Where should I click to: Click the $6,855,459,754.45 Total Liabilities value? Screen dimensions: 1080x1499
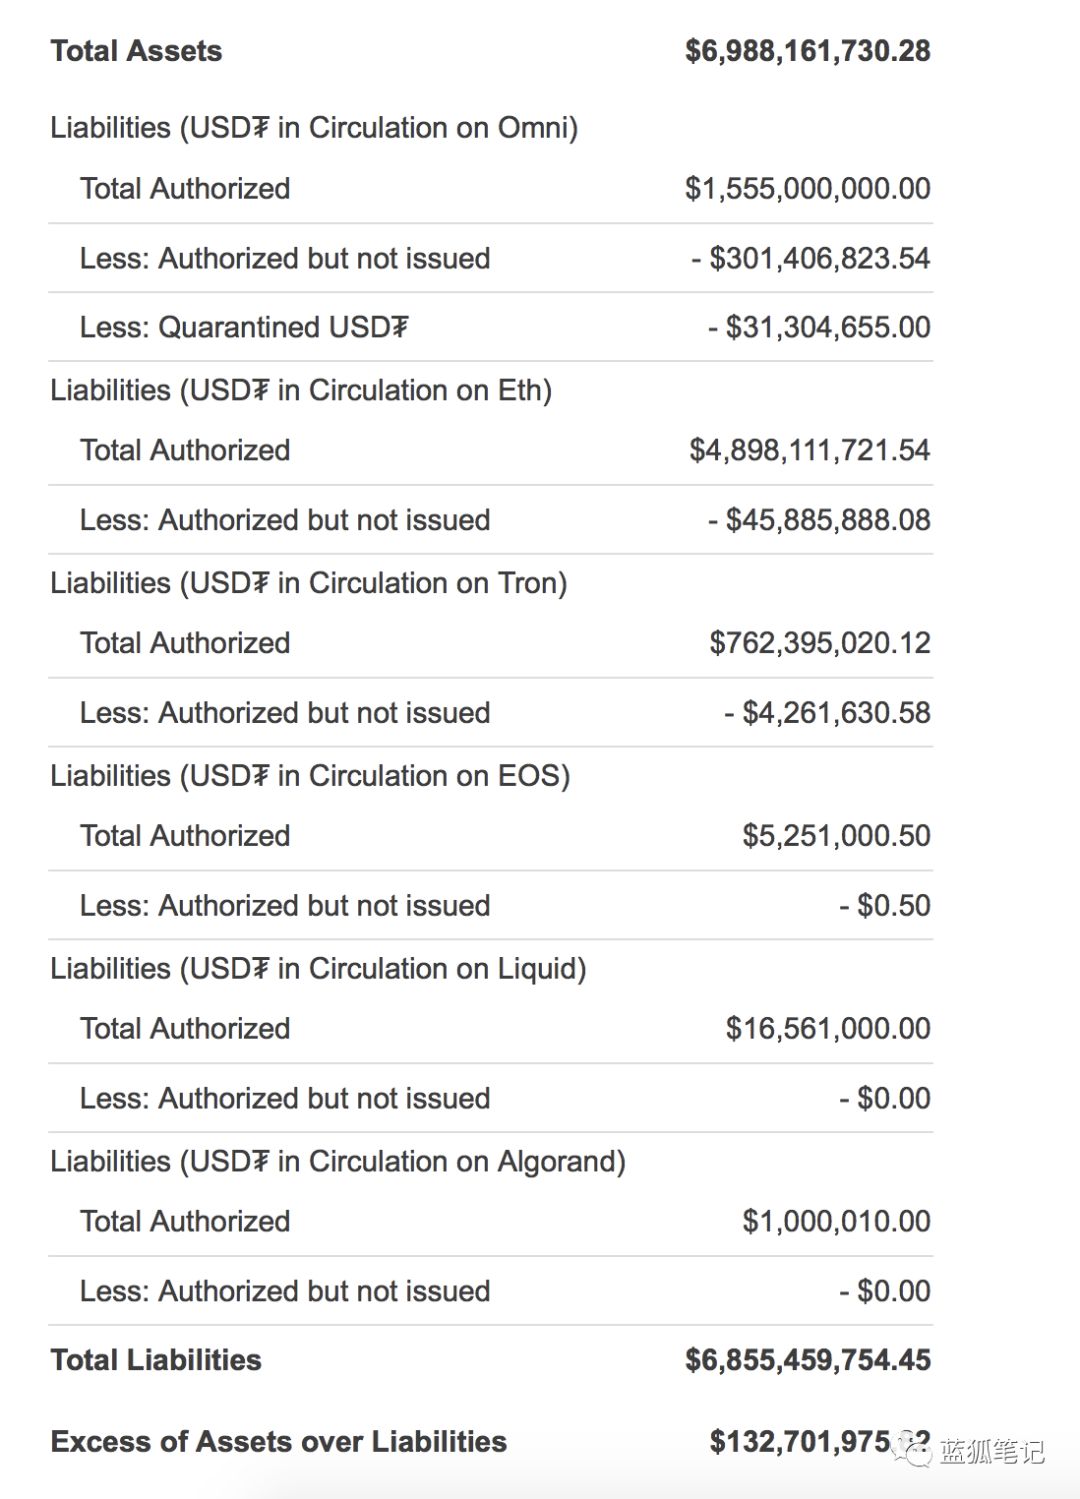pyautogui.click(x=807, y=1360)
